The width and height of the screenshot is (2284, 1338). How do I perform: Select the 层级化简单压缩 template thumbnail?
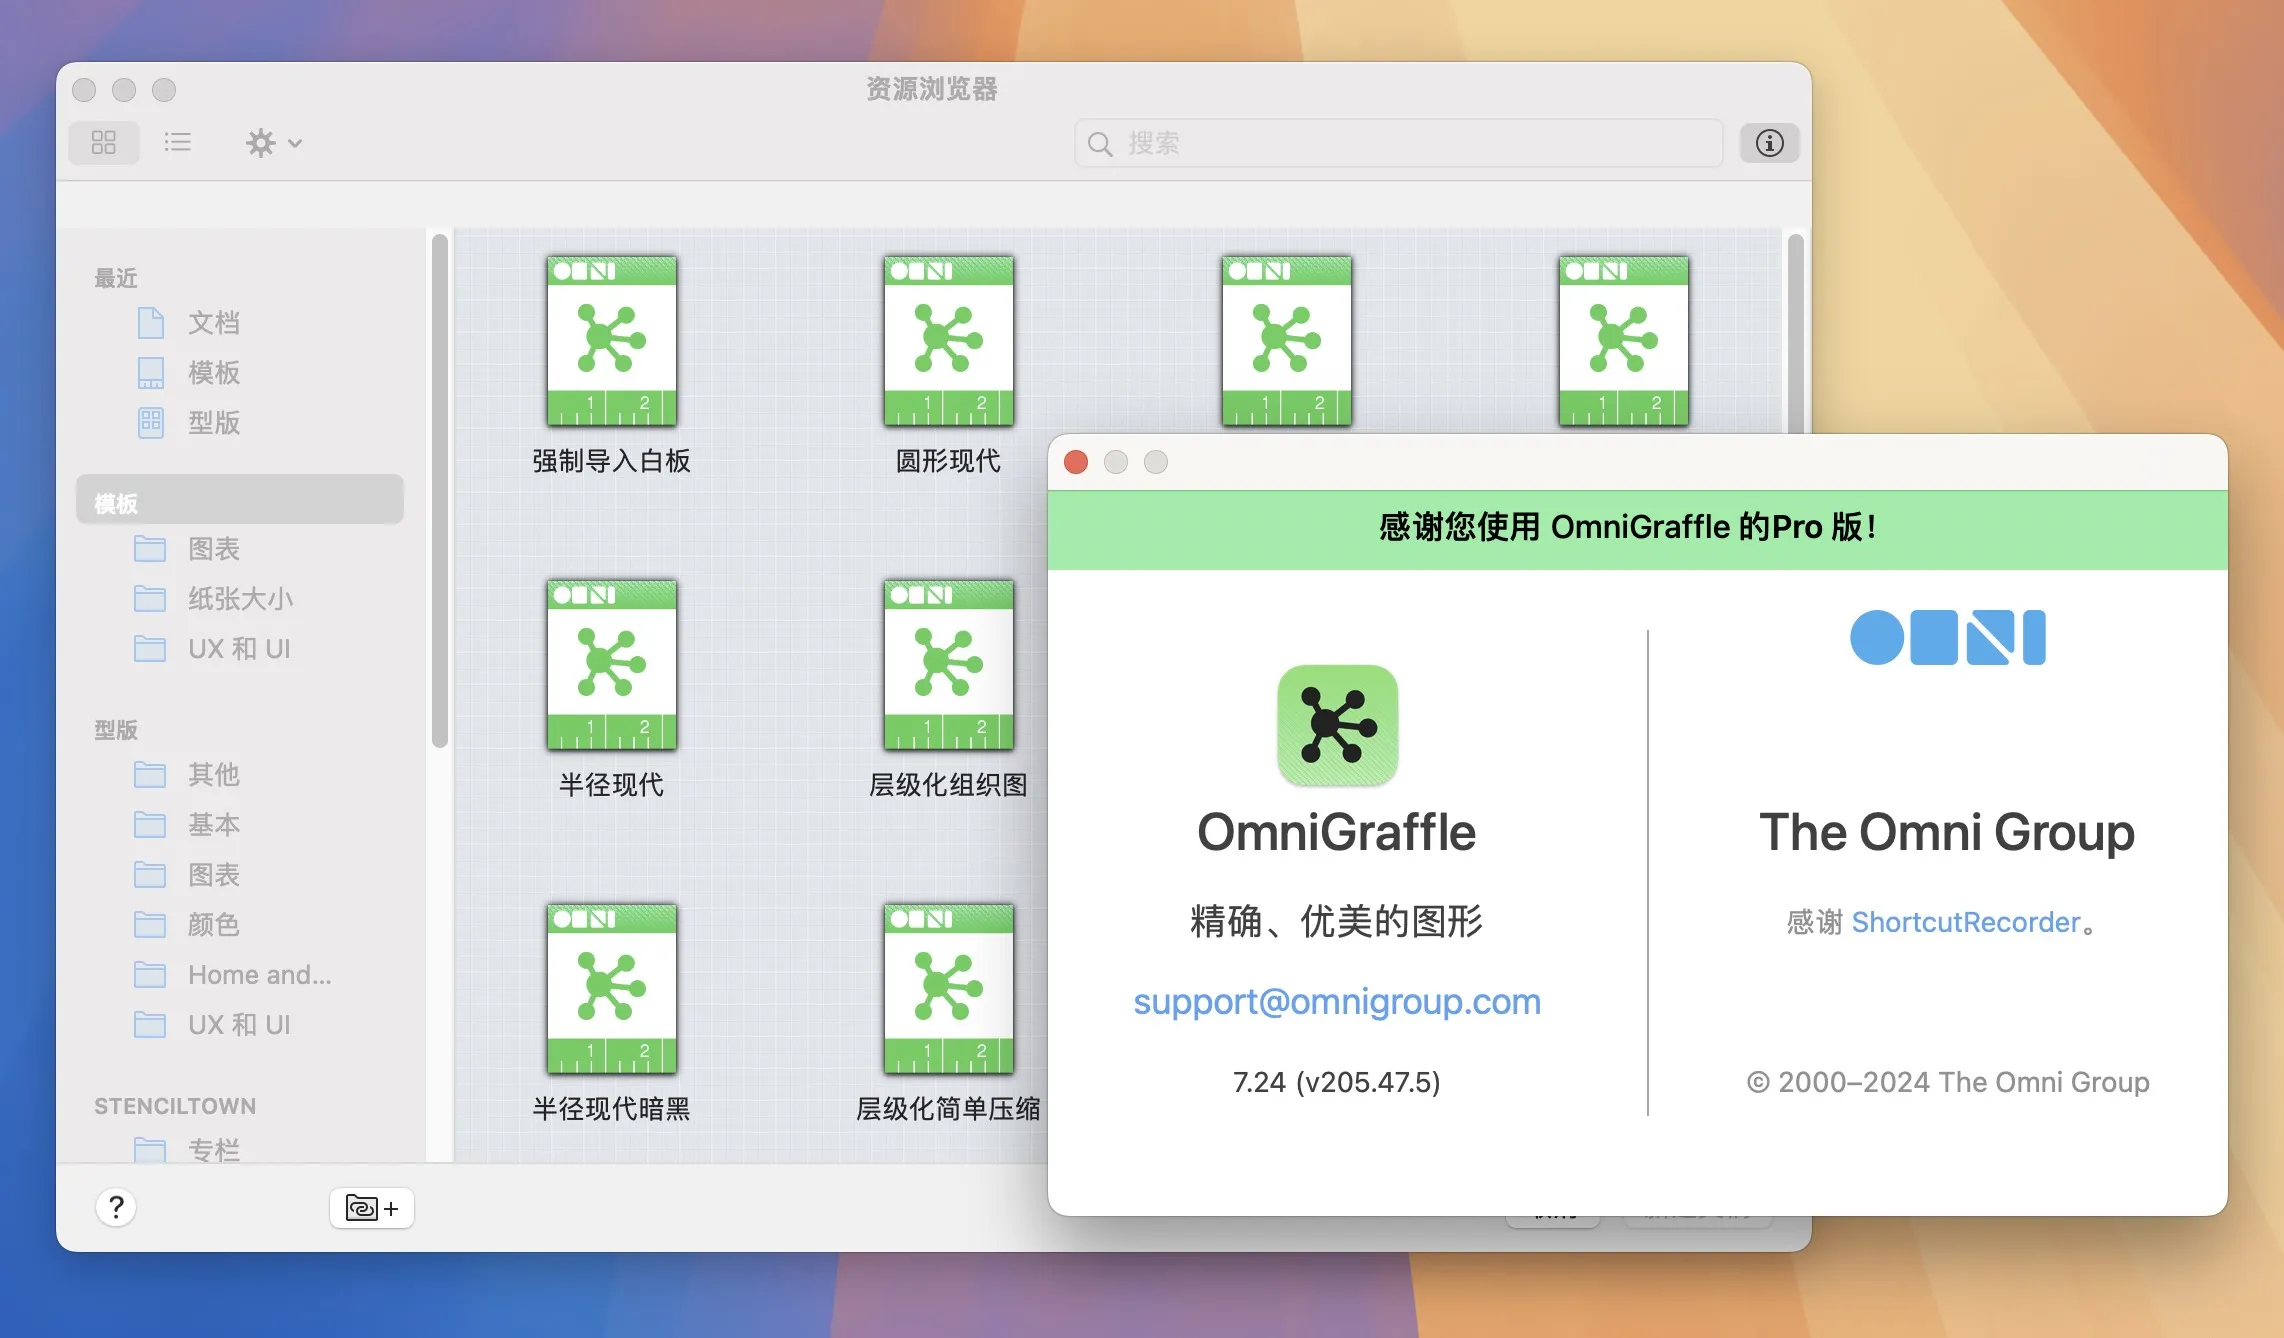click(948, 989)
